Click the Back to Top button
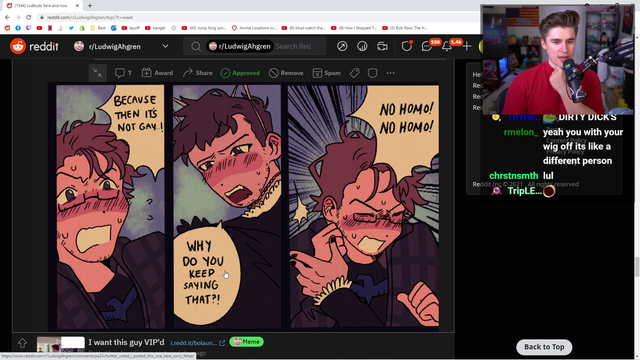The height and width of the screenshot is (360, 640). tap(544, 347)
